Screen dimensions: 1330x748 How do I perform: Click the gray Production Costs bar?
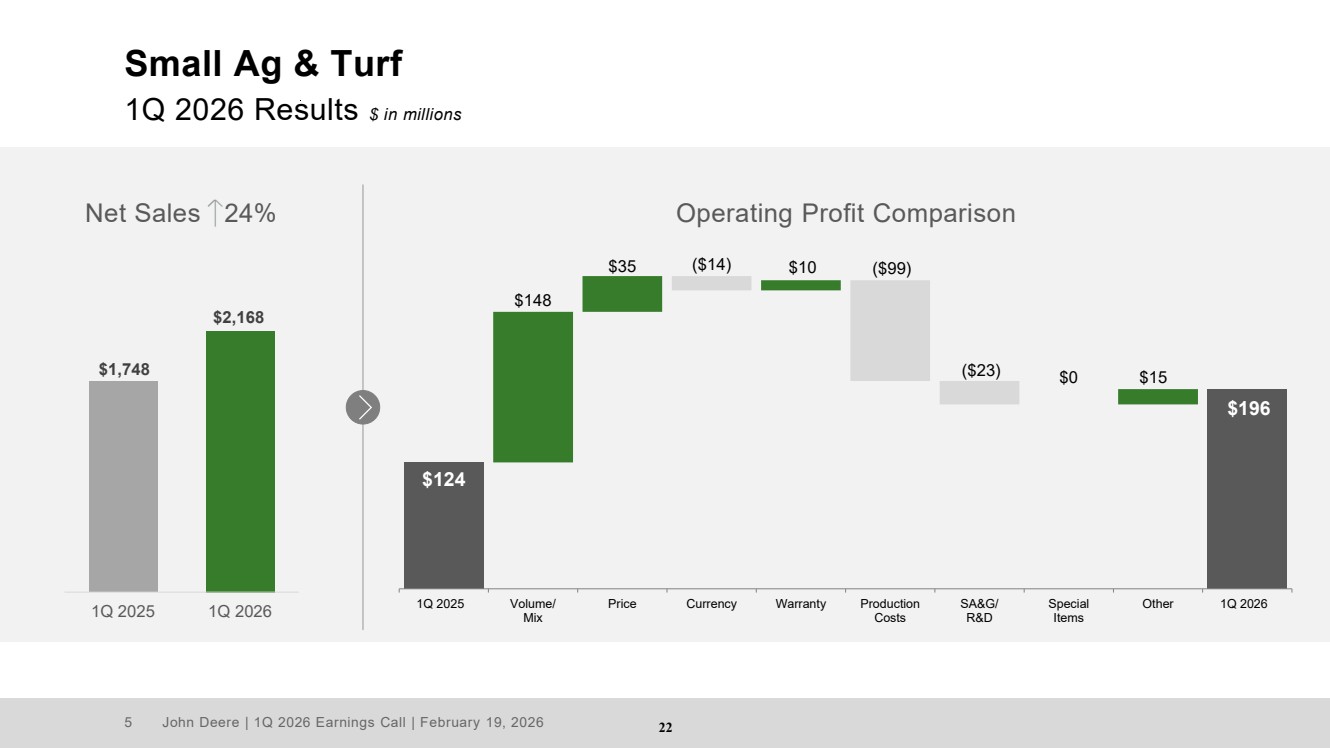[890, 330]
